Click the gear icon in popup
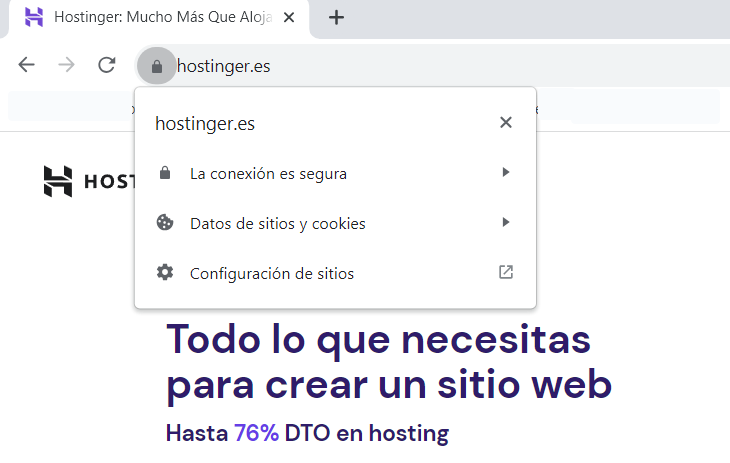The height and width of the screenshot is (463, 730). click(165, 272)
